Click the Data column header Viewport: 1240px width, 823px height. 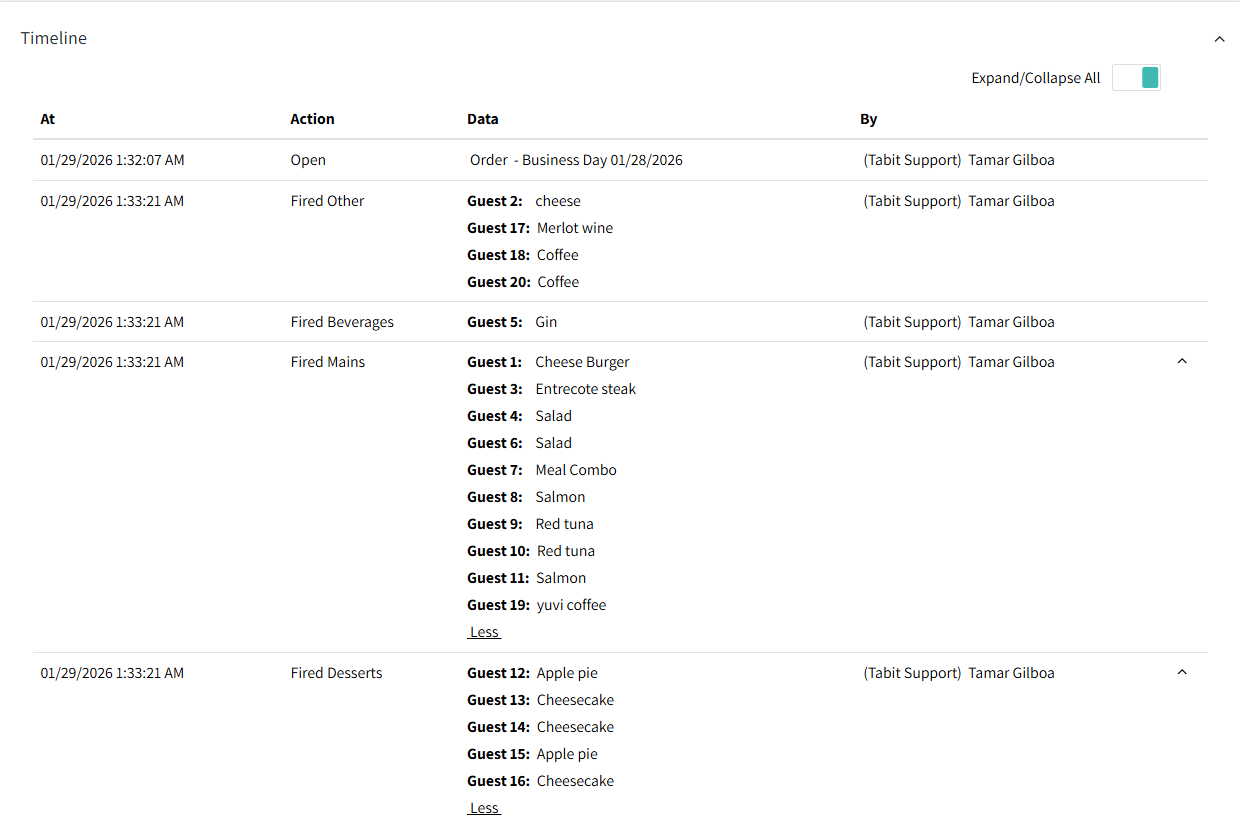click(482, 119)
